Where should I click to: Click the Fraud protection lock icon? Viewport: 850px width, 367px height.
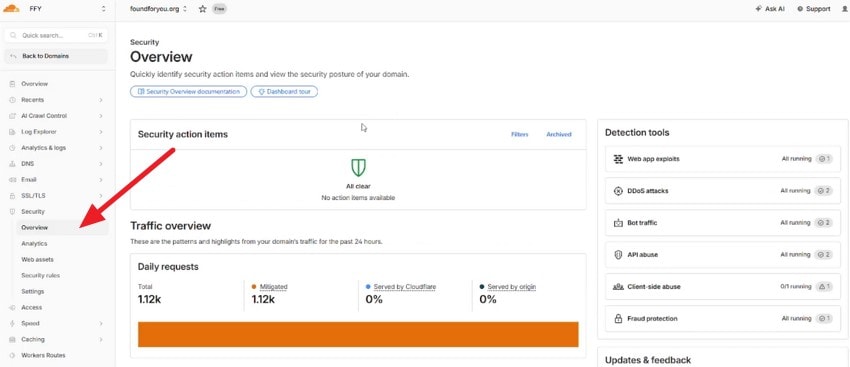click(x=618, y=319)
